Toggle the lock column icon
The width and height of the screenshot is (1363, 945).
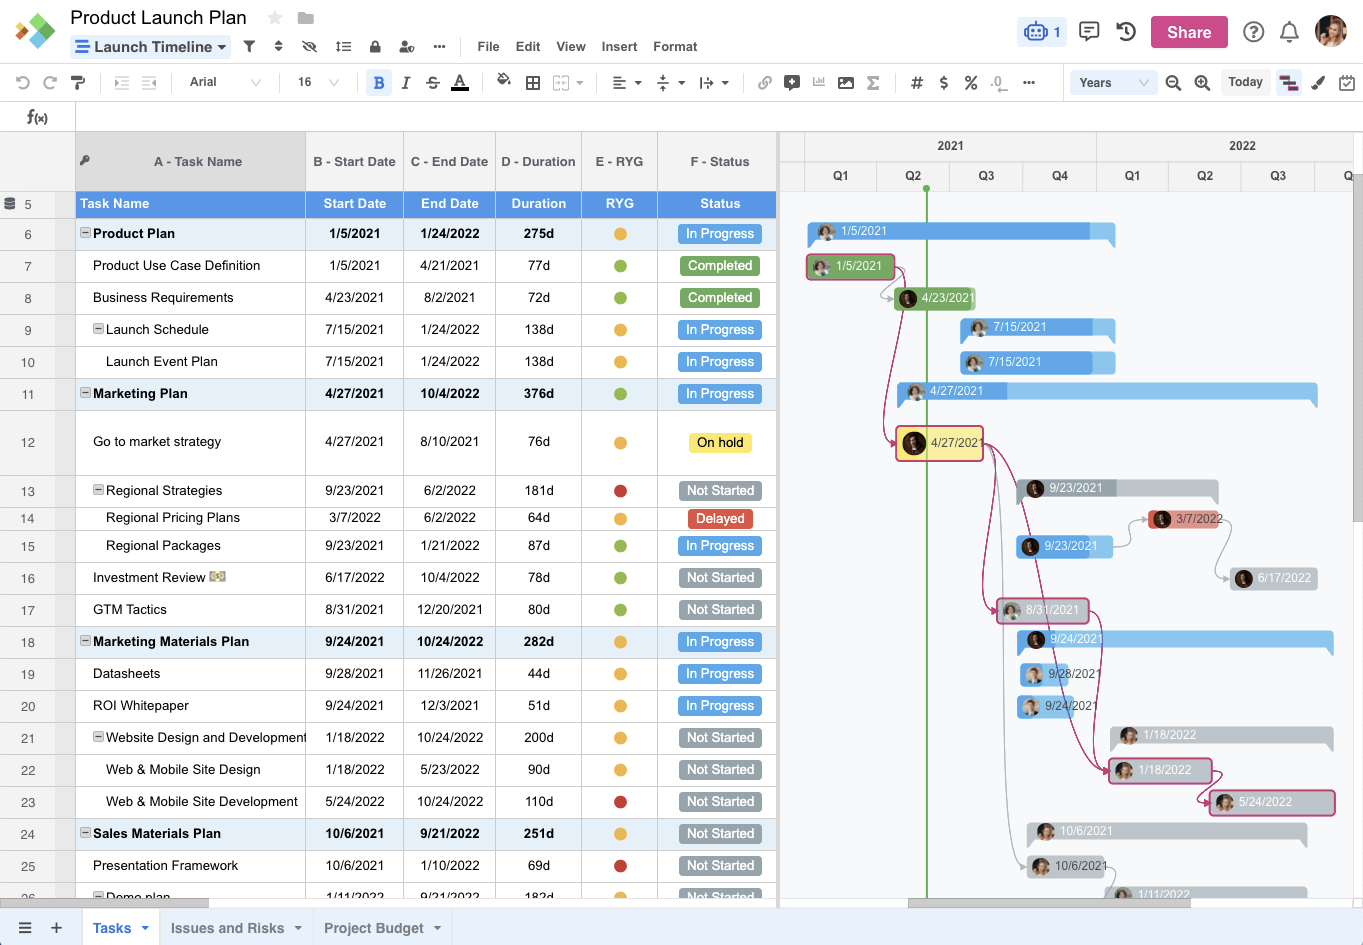(x=375, y=46)
